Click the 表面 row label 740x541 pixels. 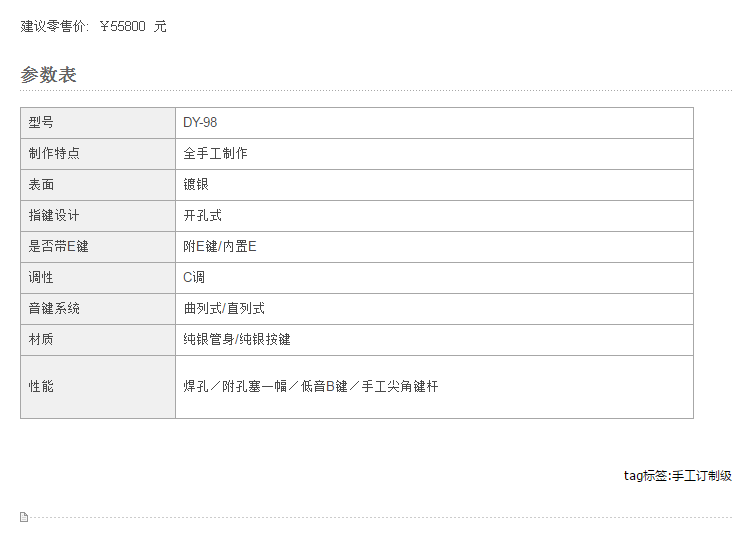point(98,185)
